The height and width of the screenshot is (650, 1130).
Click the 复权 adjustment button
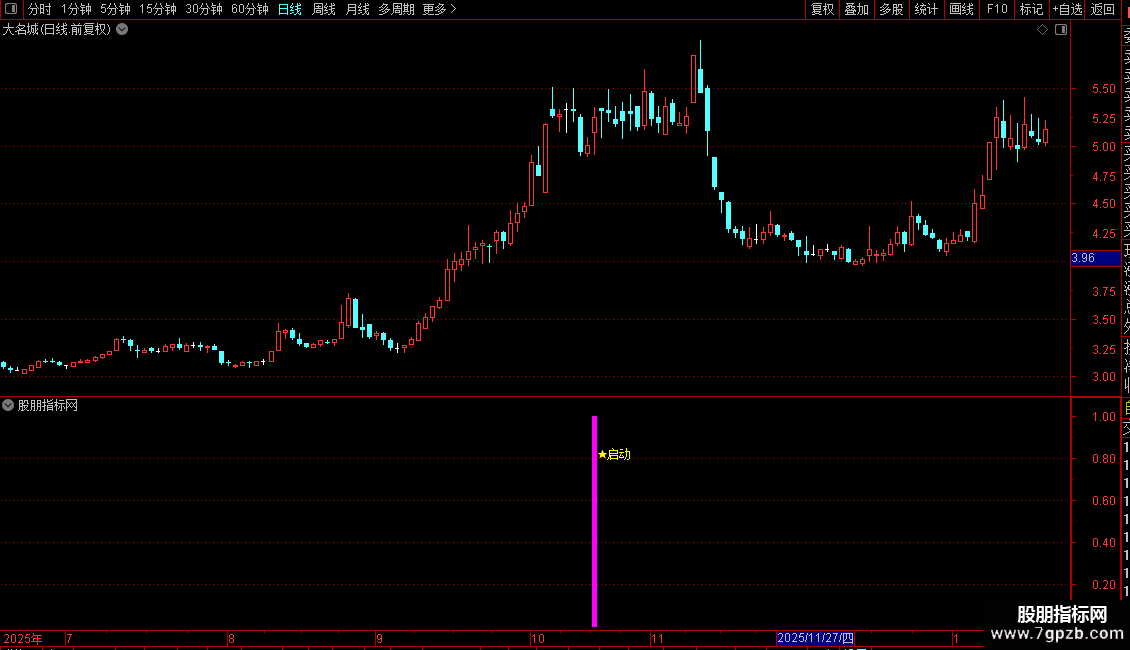[x=822, y=9]
